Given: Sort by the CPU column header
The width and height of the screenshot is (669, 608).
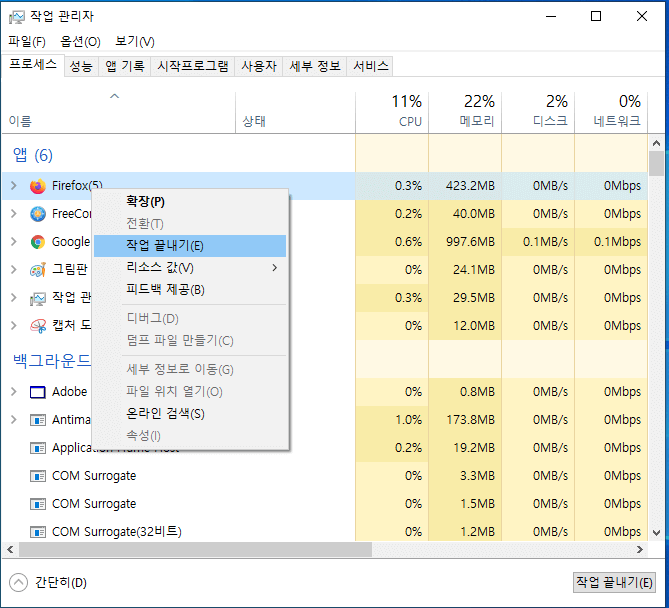Looking at the screenshot, I should [x=392, y=112].
